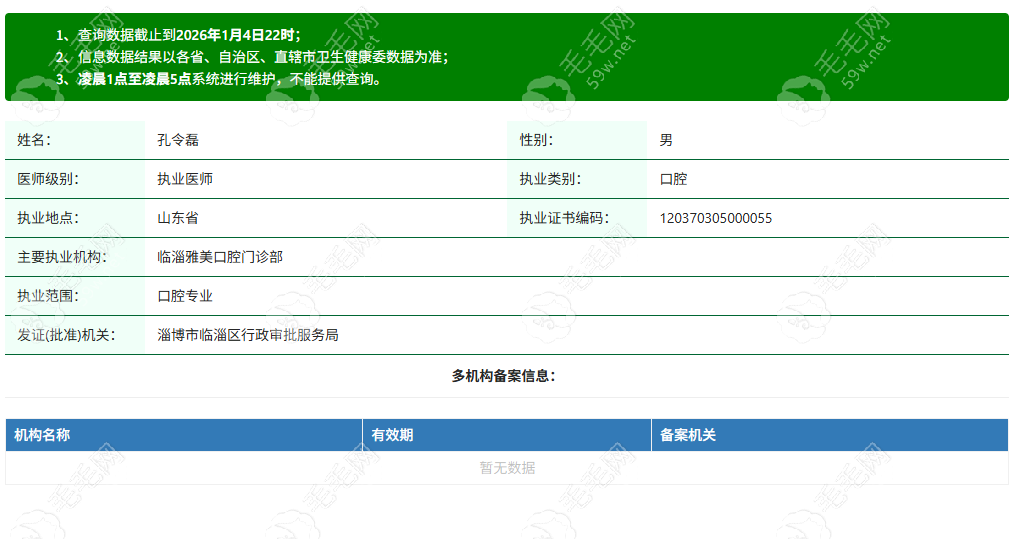The image size is (1021, 539).
Task: Select the location value 山东省
Action: tap(178, 218)
